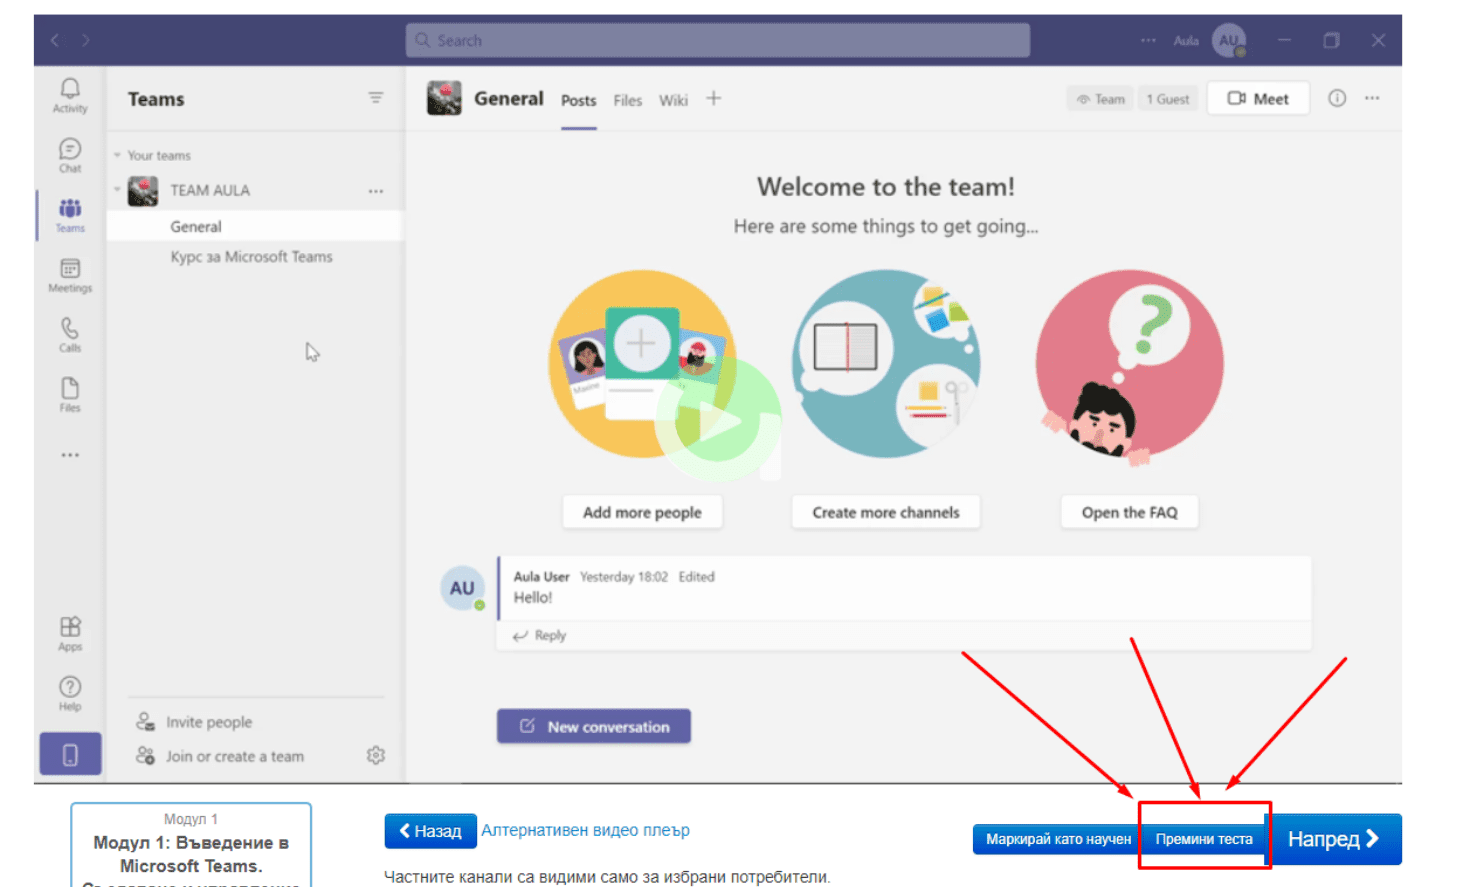Open Алтернативен видео плеър link
This screenshot has height=887, width=1468.
585,830
